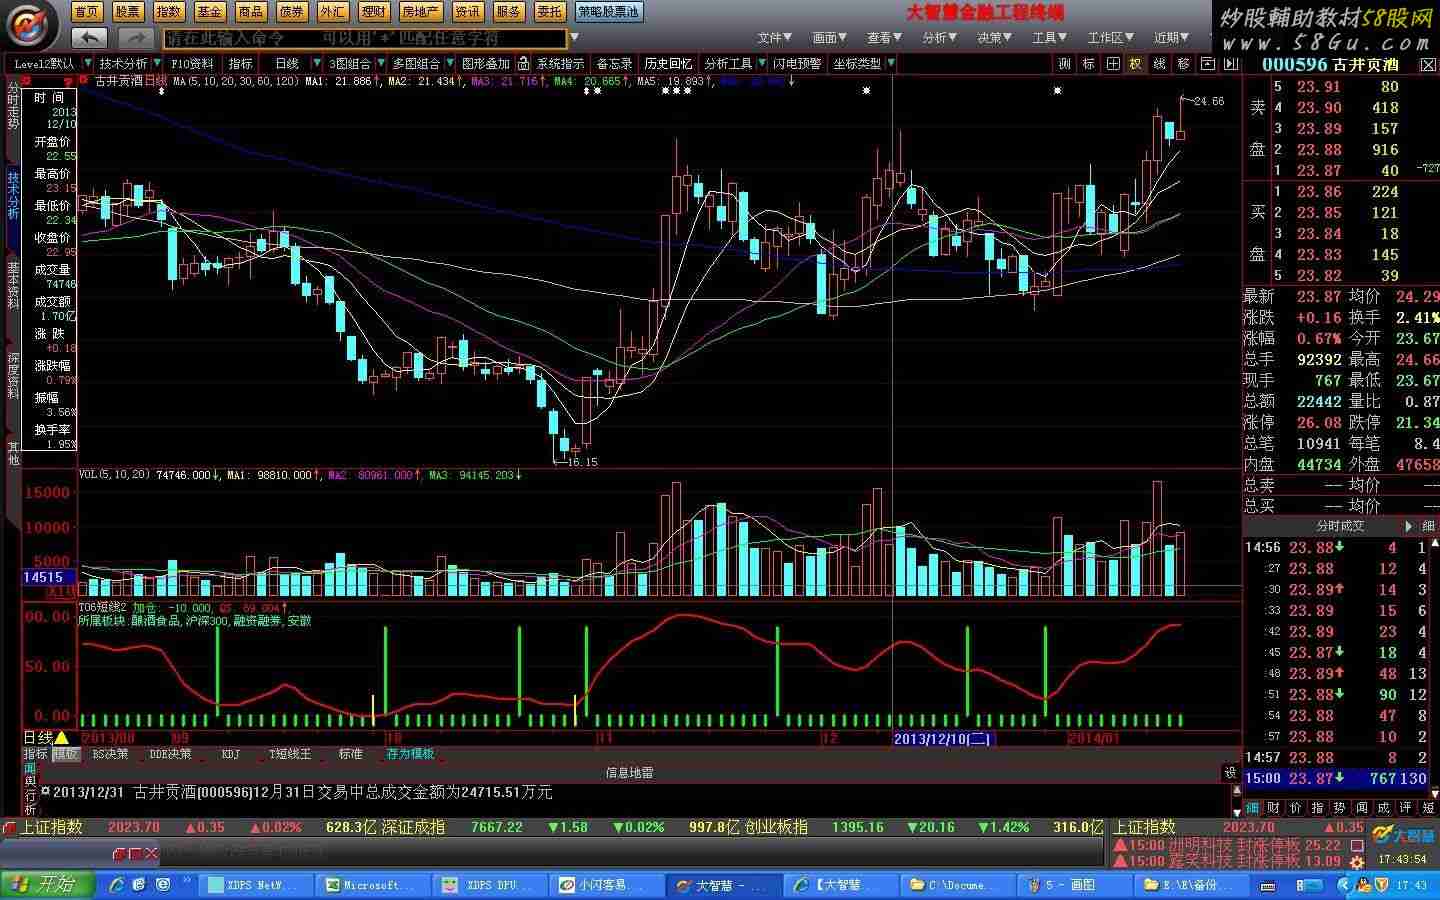This screenshot has height=900, width=1440.
Task: Click the 存为模板 tab
Action: click(x=410, y=754)
